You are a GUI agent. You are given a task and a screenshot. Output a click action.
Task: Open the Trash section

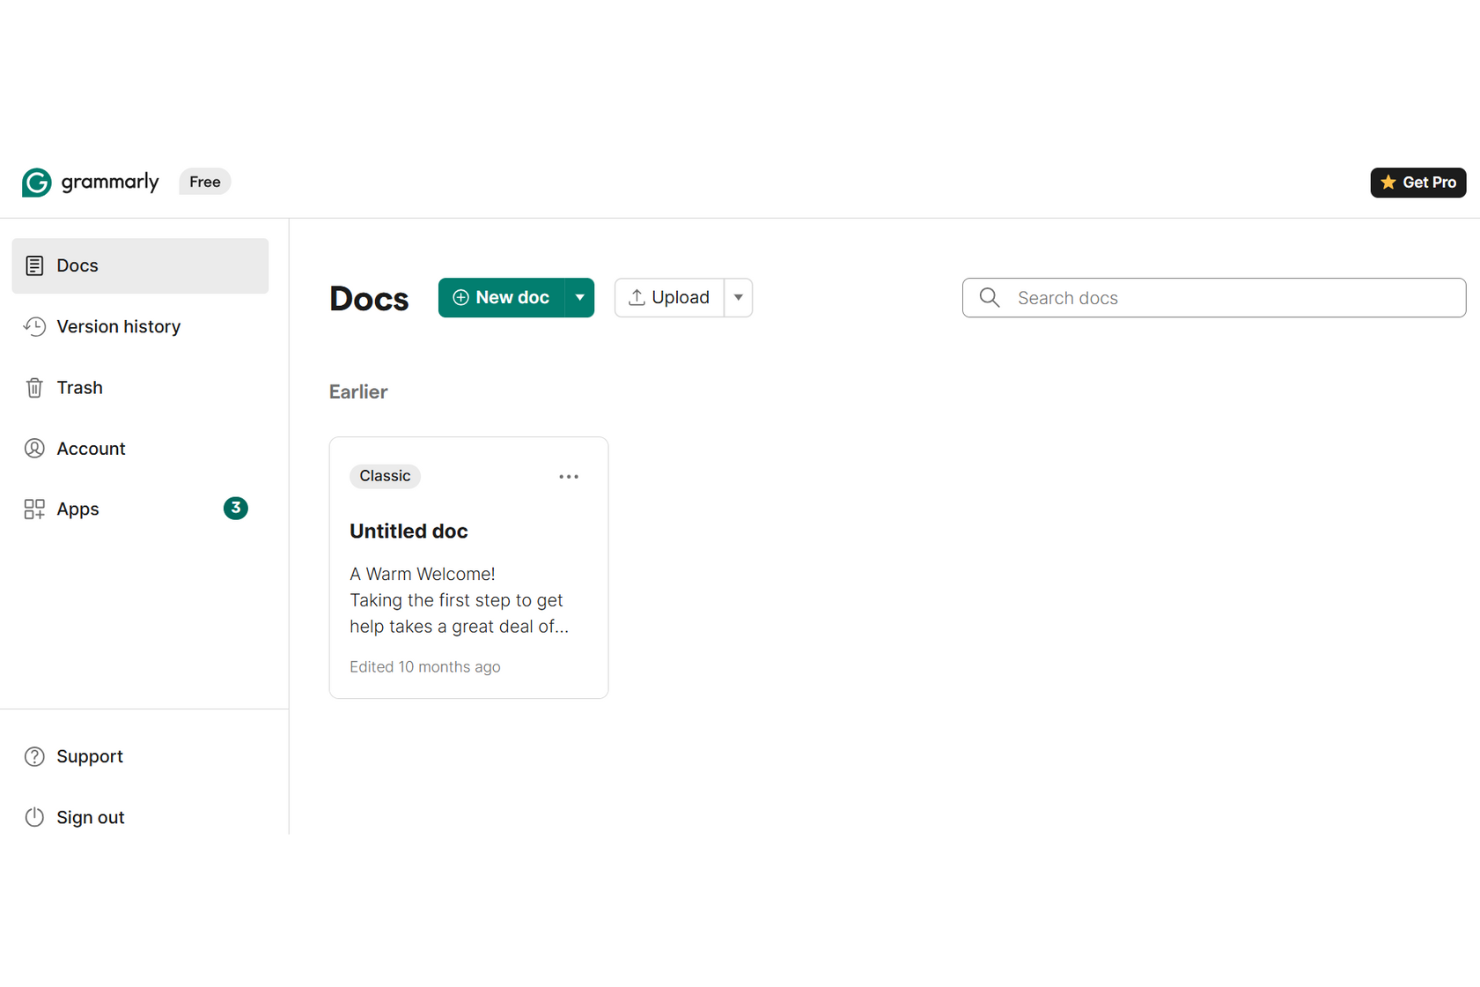point(140,388)
